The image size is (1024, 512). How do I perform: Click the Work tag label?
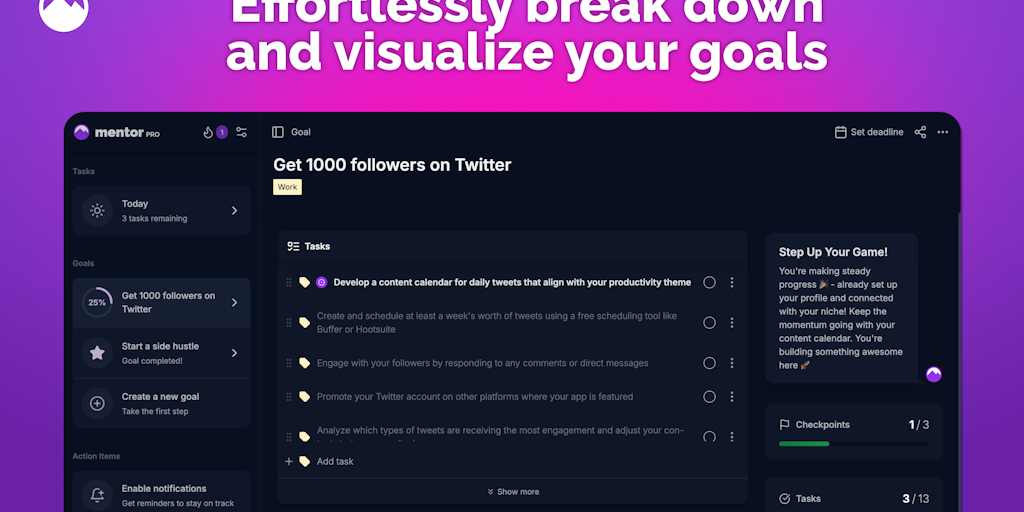tap(287, 187)
